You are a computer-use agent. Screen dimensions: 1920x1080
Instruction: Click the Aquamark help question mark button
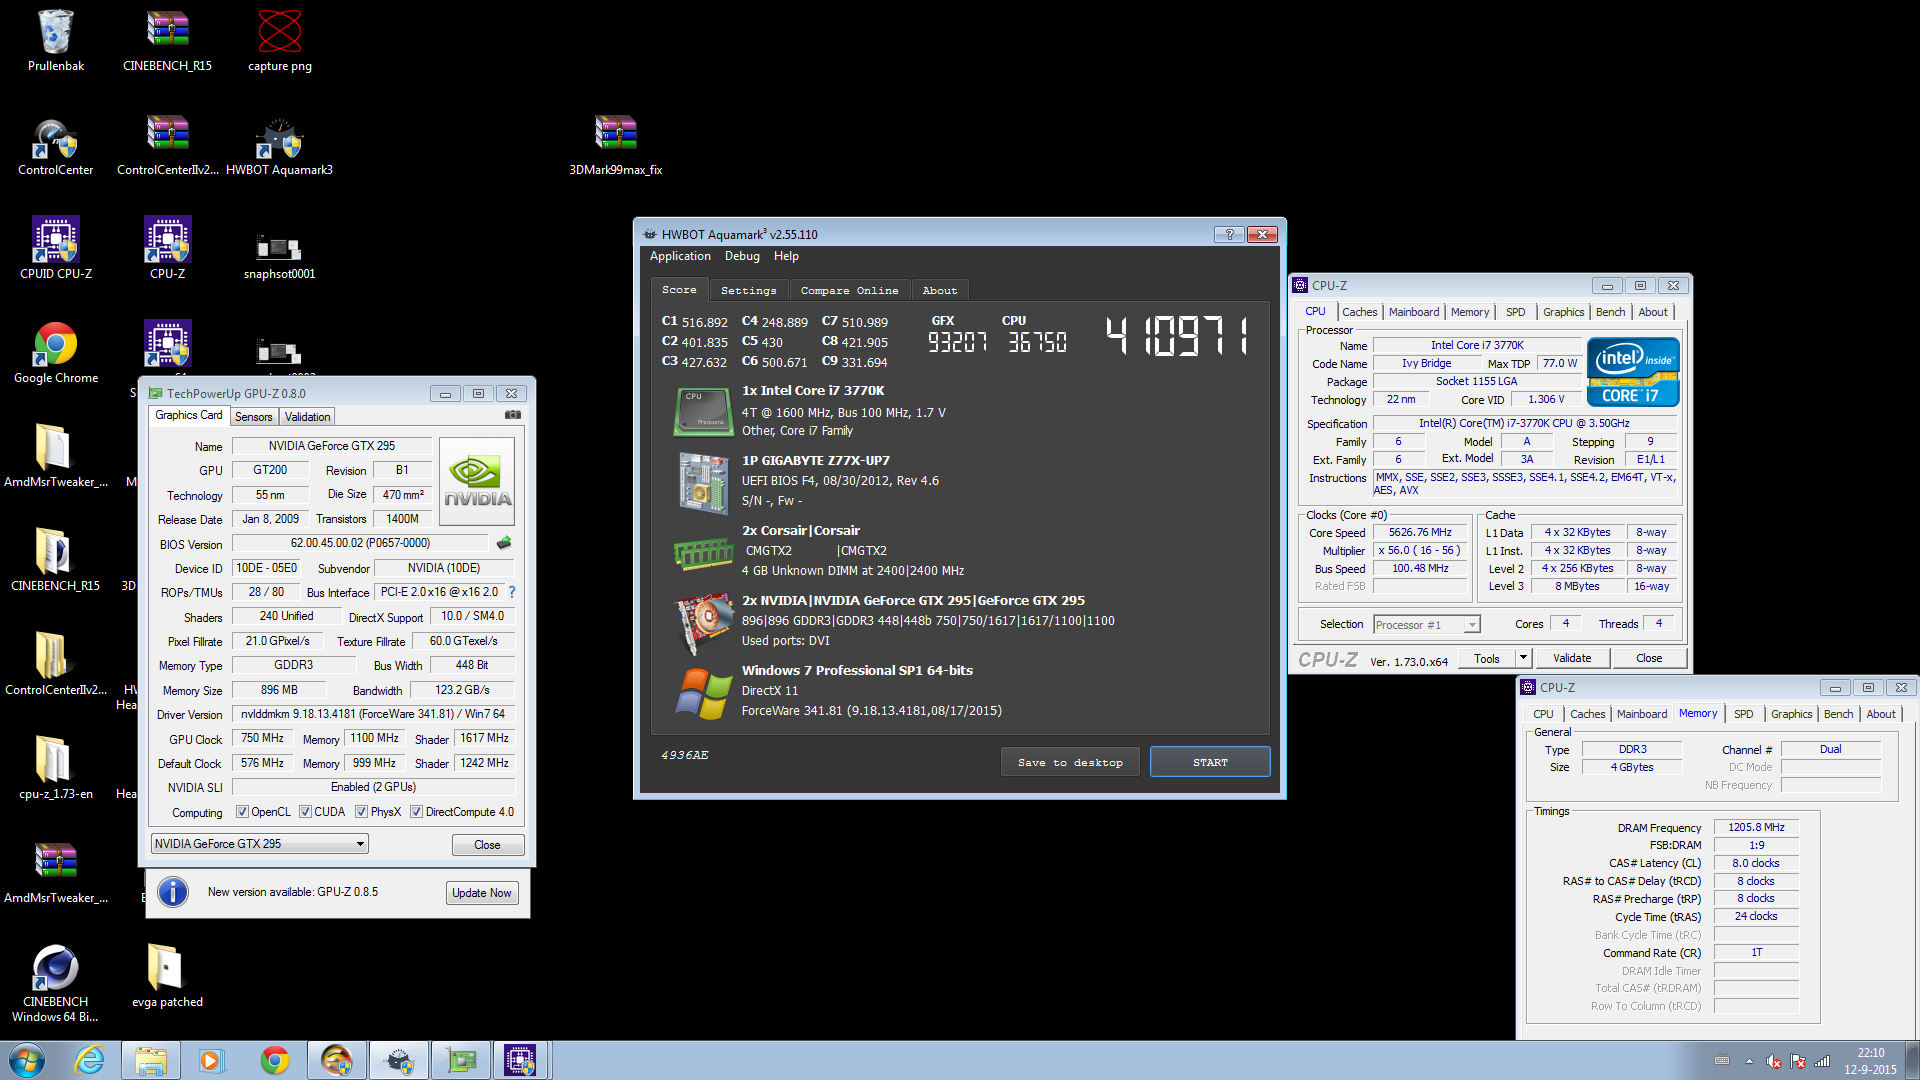coord(1229,234)
